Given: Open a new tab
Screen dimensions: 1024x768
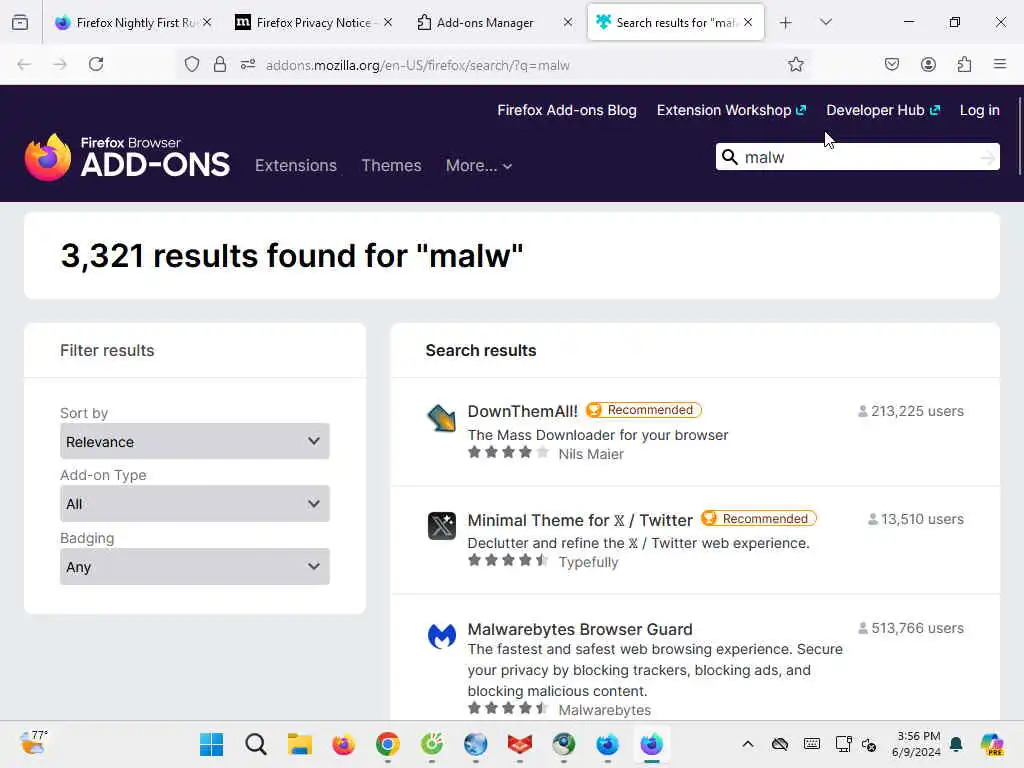Looking at the screenshot, I should click(x=786, y=23).
